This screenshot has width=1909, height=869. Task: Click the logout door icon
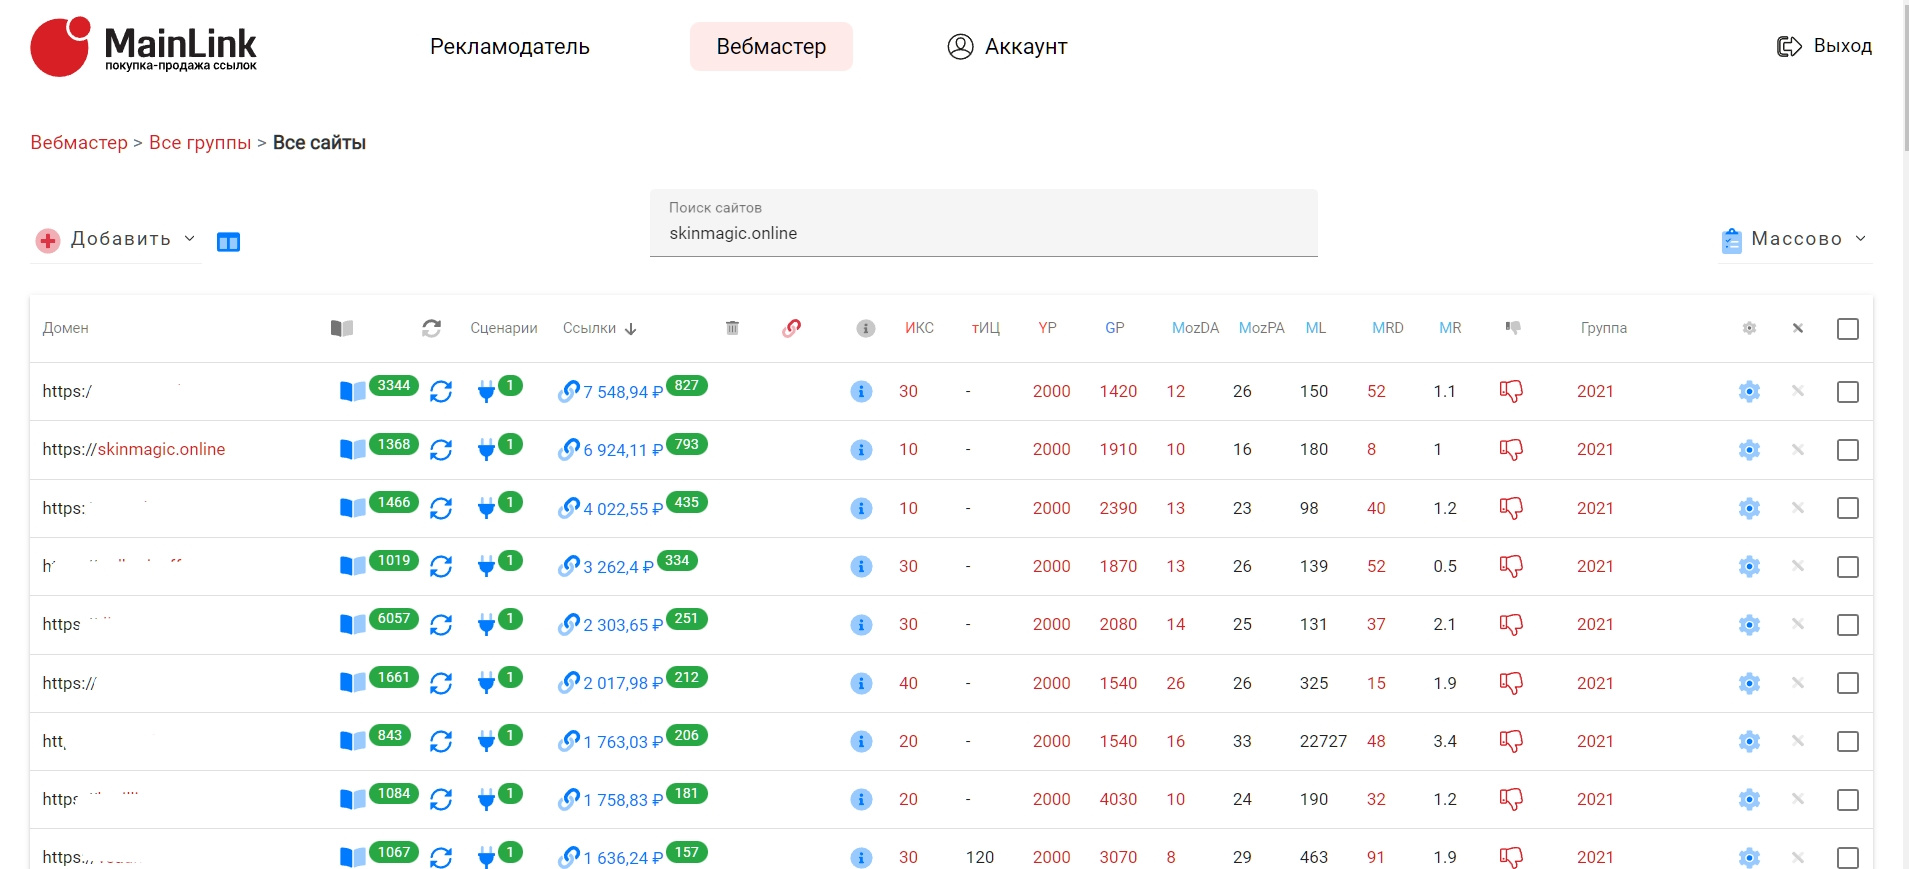pos(1789,46)
